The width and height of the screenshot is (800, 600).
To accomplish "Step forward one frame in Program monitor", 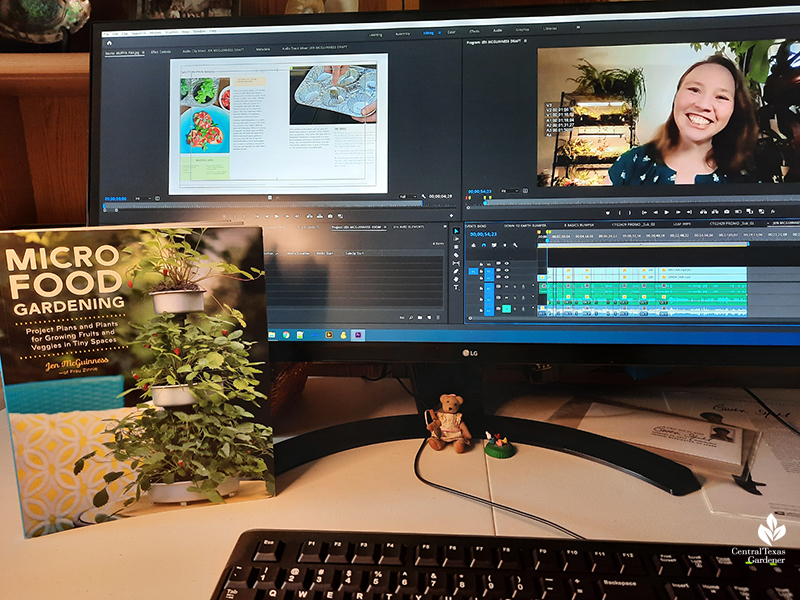I will pyautogui.click(x=678, y=212).
